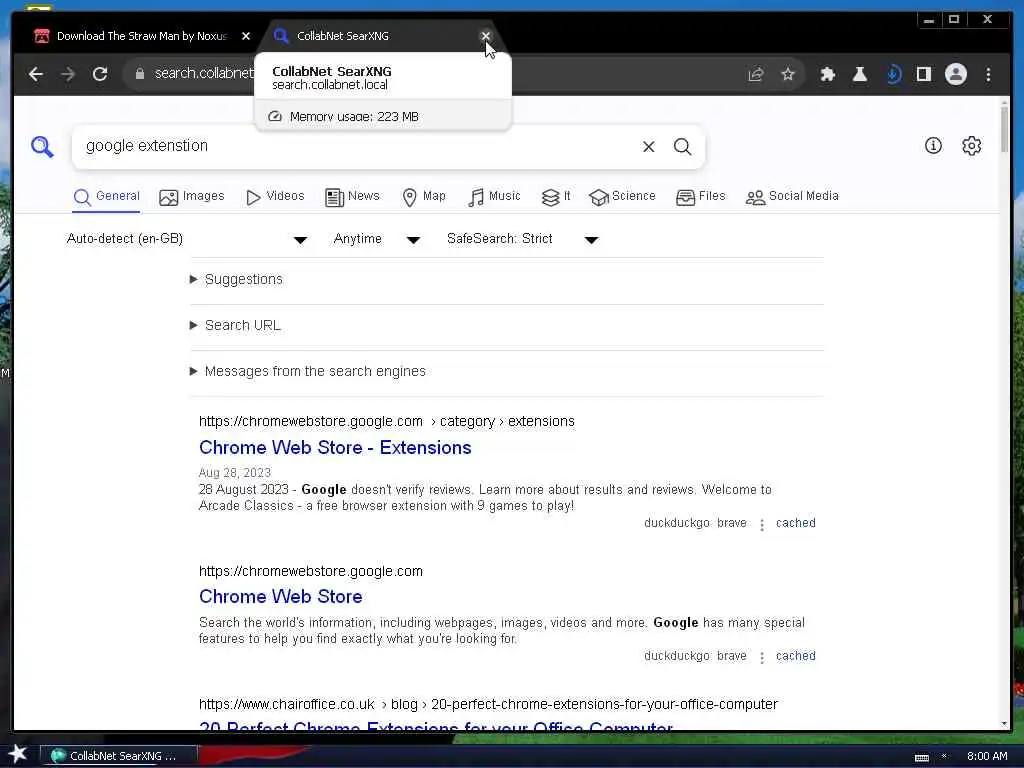The width and height of the screenshot is (1024, 768).
Task: Click the keyboard layout tray icon
Action: coord(921,757)
